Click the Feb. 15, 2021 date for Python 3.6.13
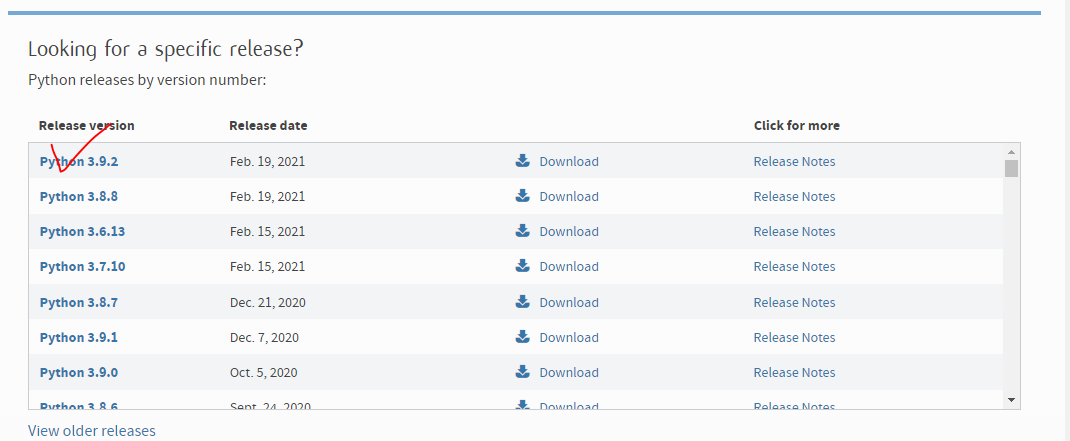Screen dimensions: 1070x441 click(x=268, y=231)
